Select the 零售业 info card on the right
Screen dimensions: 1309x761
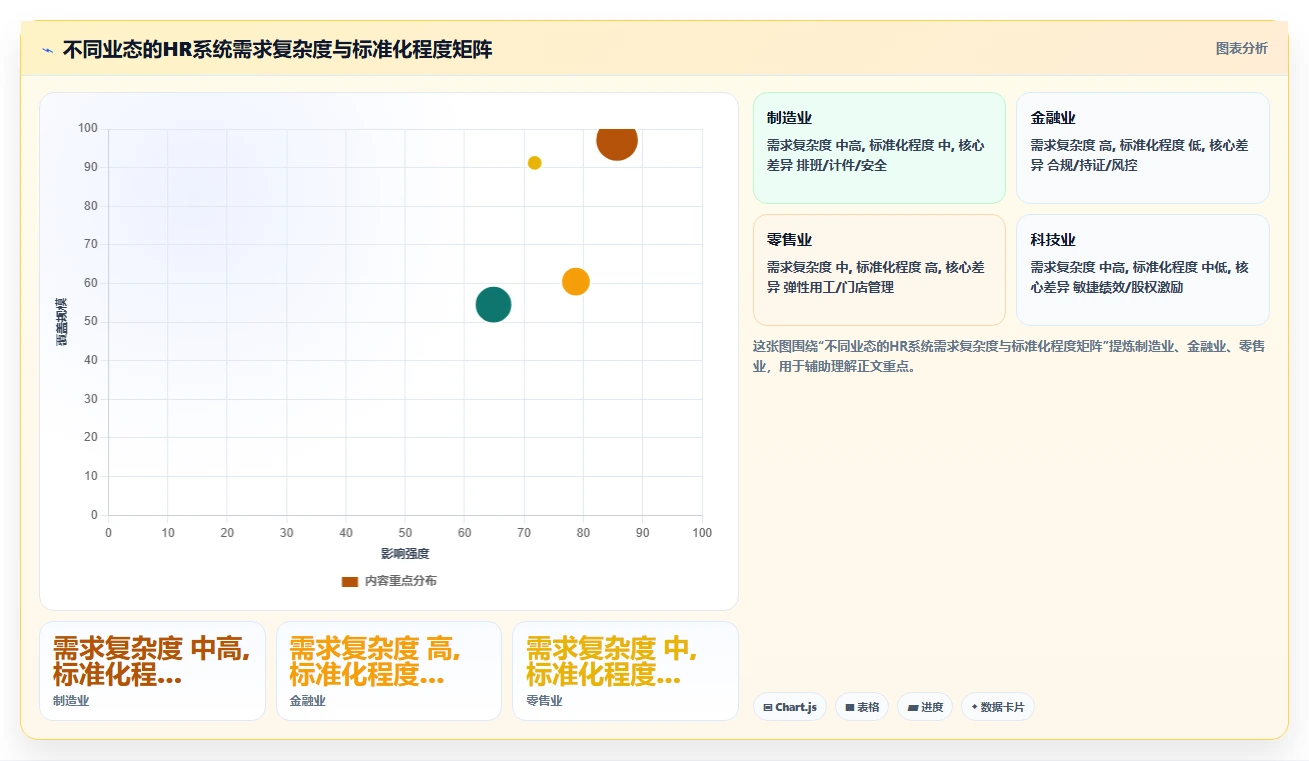click(879, 270)
